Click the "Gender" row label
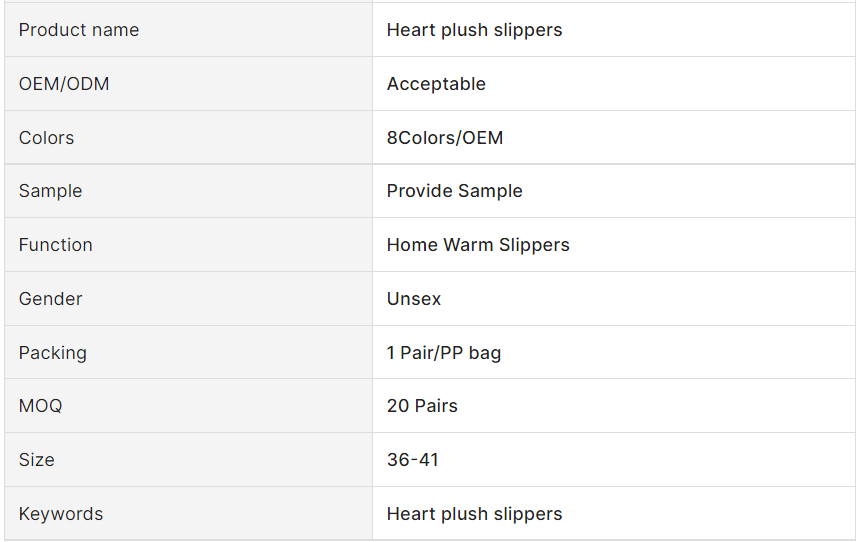This screenshot has width=859, height=542. coord(50,299)
